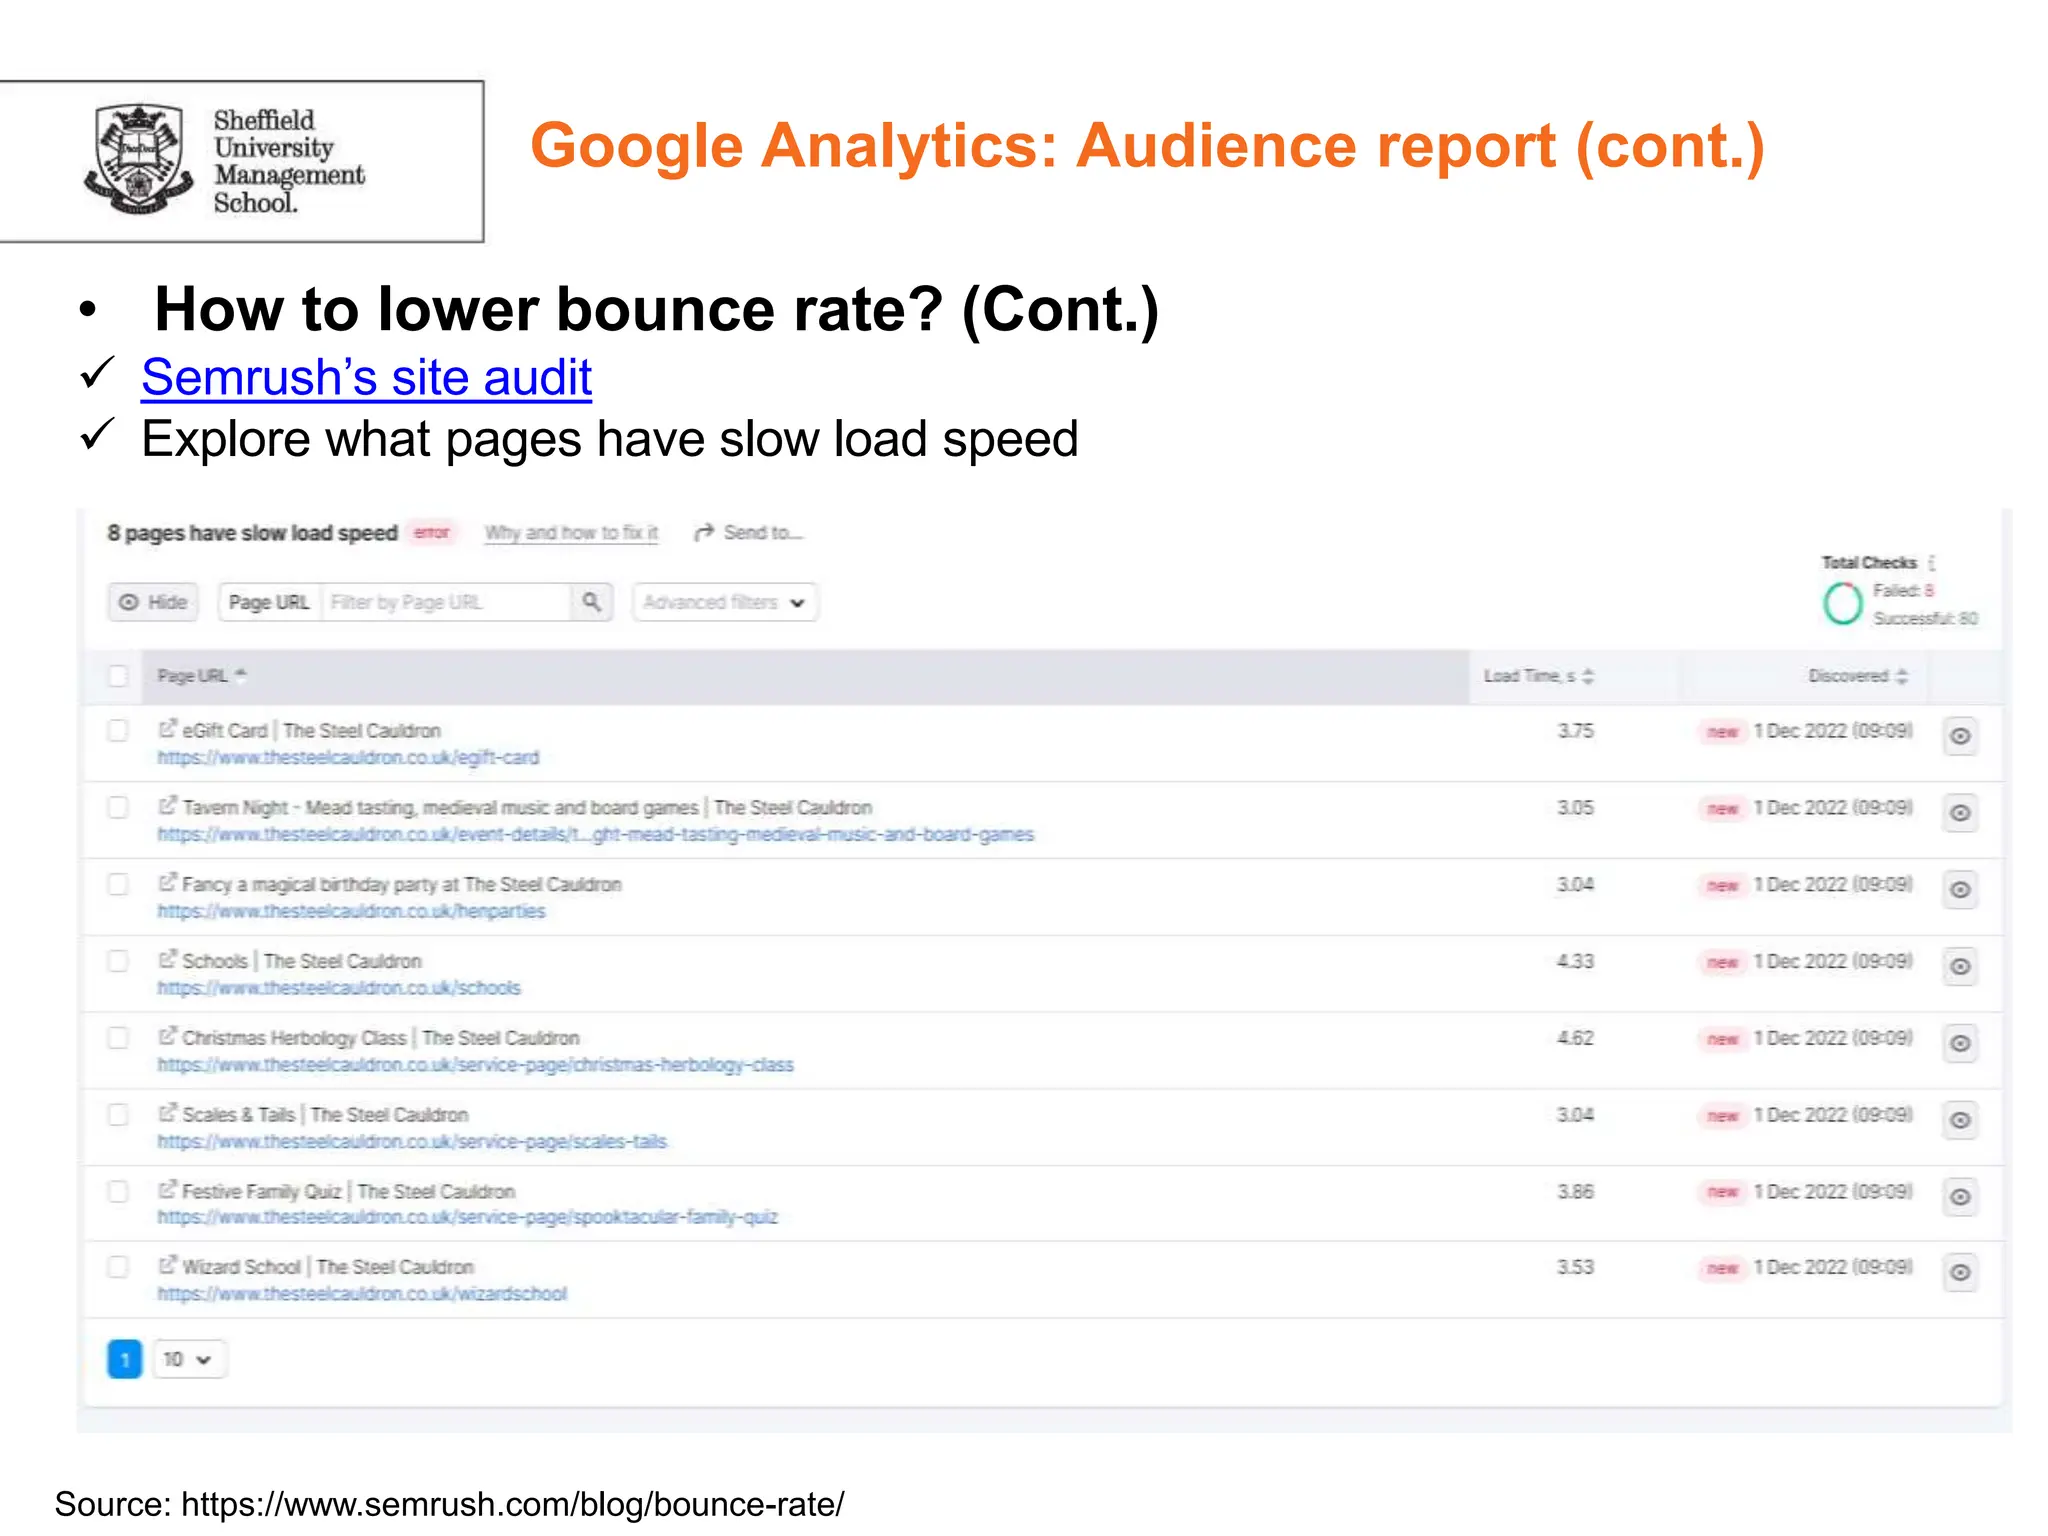Click the eye icon in Wizard School row

(1960, 1272)
